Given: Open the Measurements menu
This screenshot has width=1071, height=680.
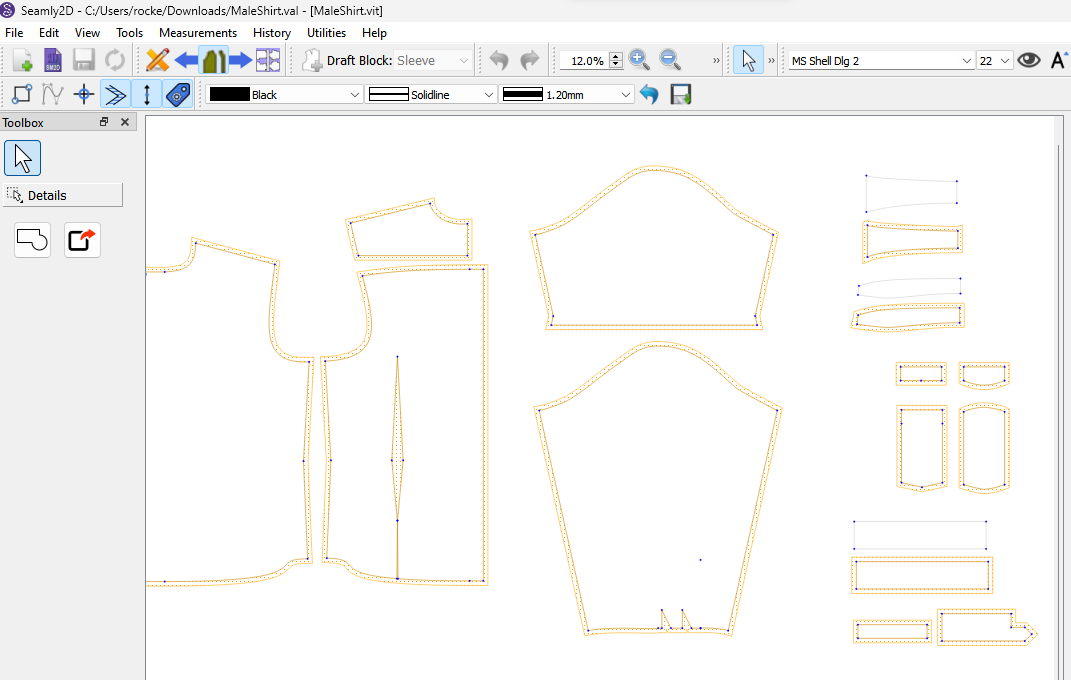Looking at the screenshot, I should (198, 33).
